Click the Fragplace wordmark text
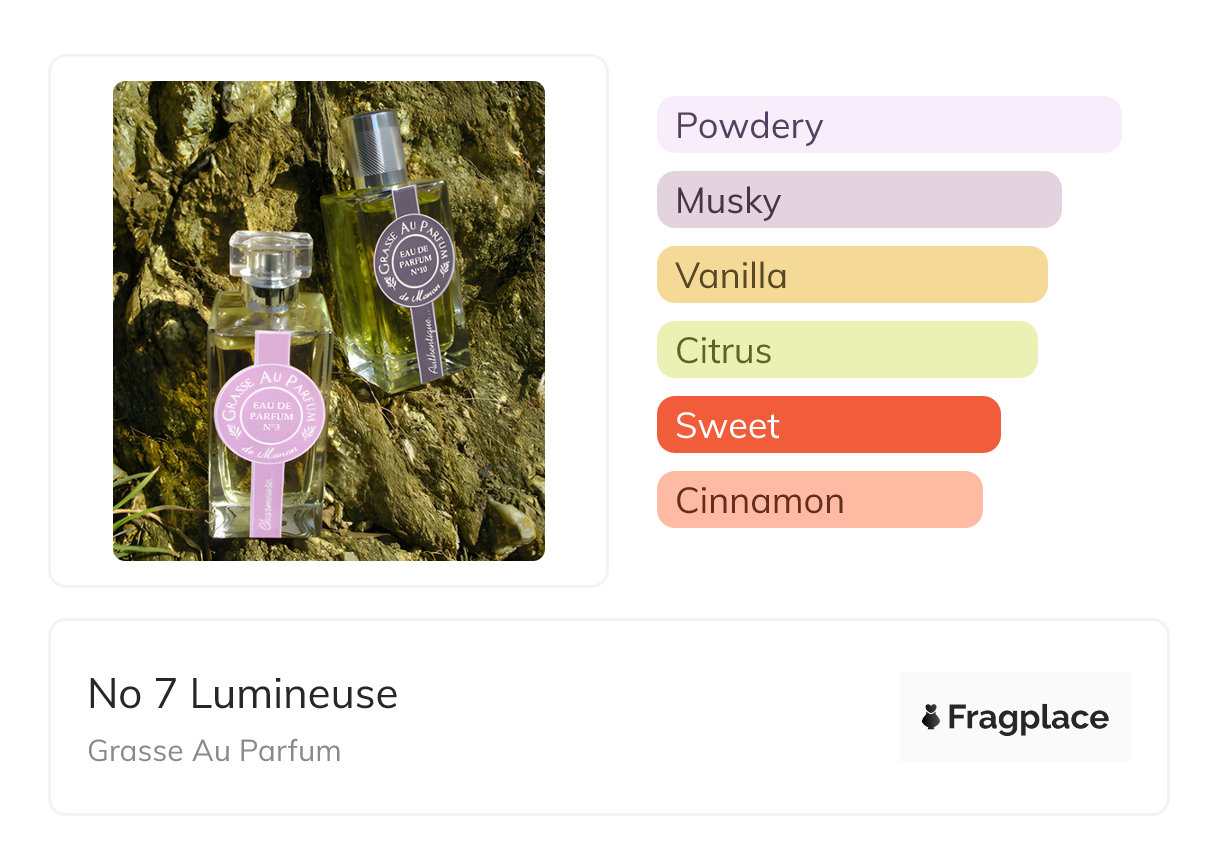 (x=1028, y=718)
